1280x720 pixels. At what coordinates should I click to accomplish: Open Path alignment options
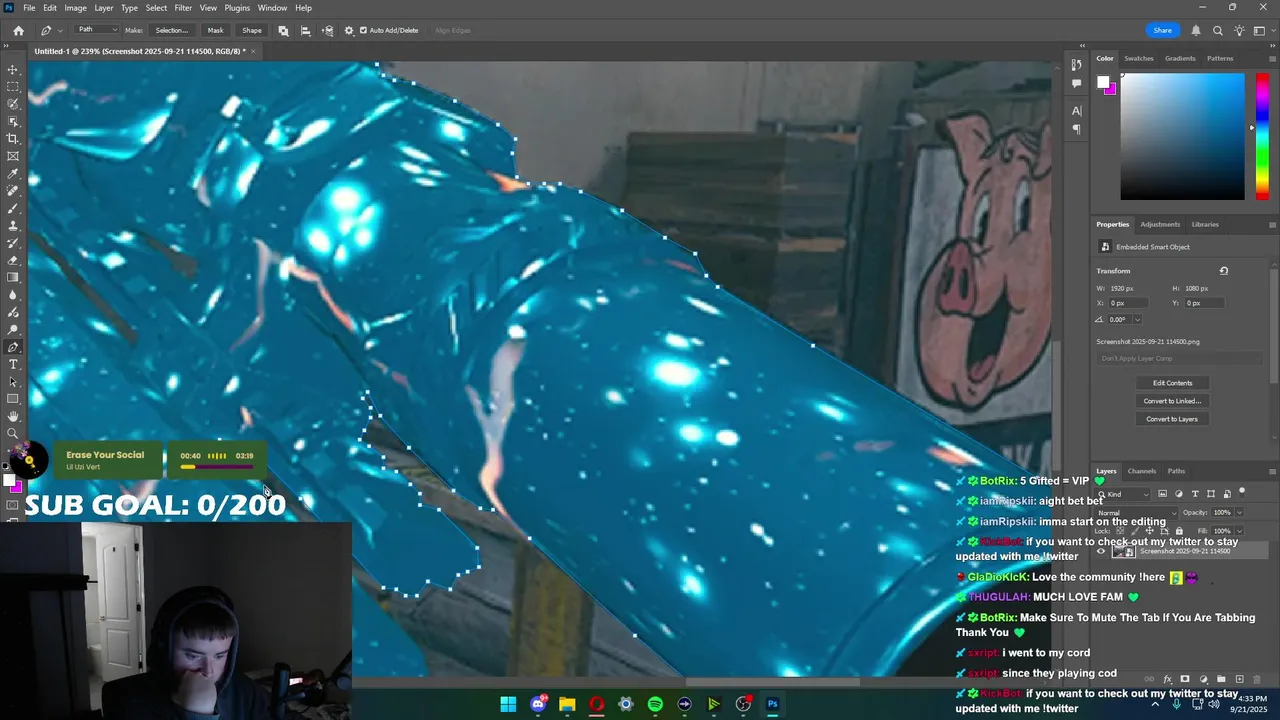305,30
